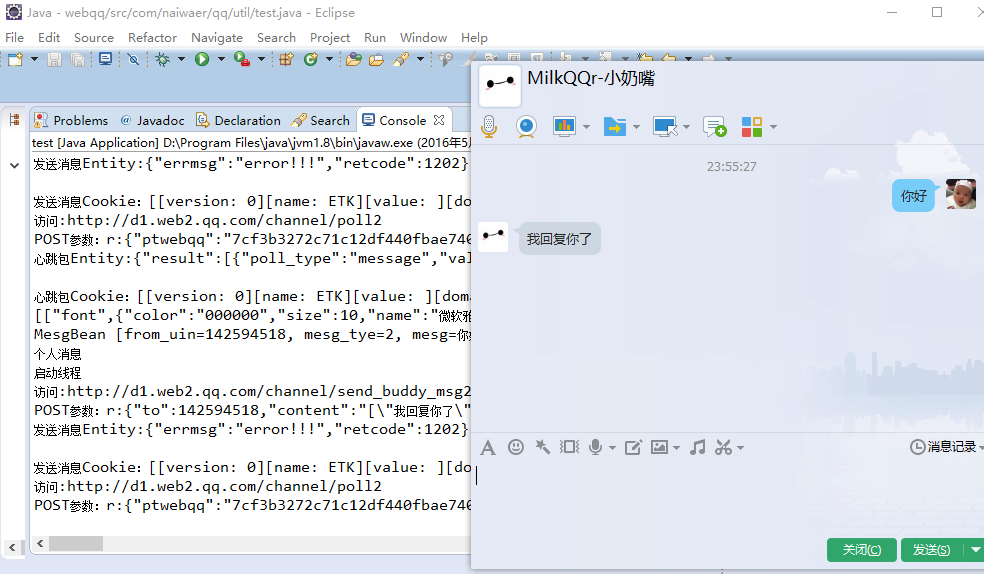Viewport: 984px width, 574px height.
Task: Click the create discussion group icon in QQ
Action: point(715,127)
